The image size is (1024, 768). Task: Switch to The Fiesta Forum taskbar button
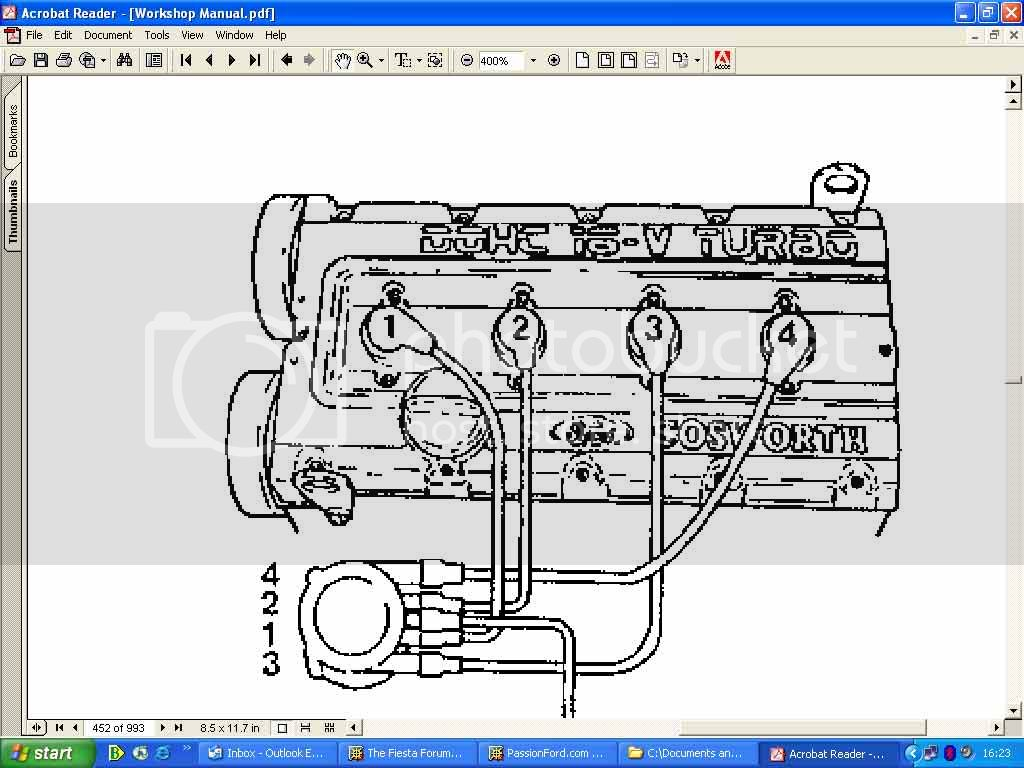pyautogui.click(x=406, y=753)
